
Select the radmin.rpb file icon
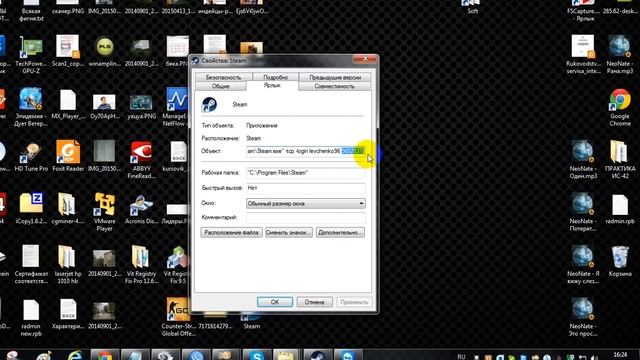click(x=620, y=209)
